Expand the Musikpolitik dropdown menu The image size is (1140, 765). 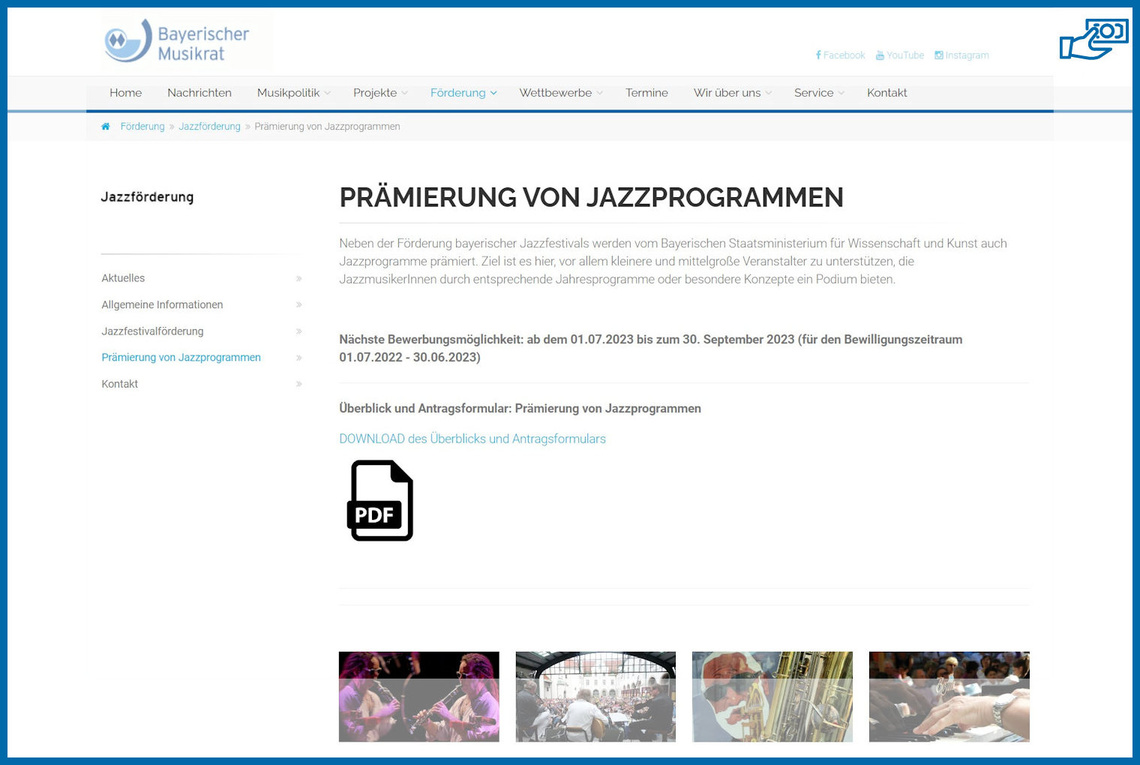click(x=293, y=93)
